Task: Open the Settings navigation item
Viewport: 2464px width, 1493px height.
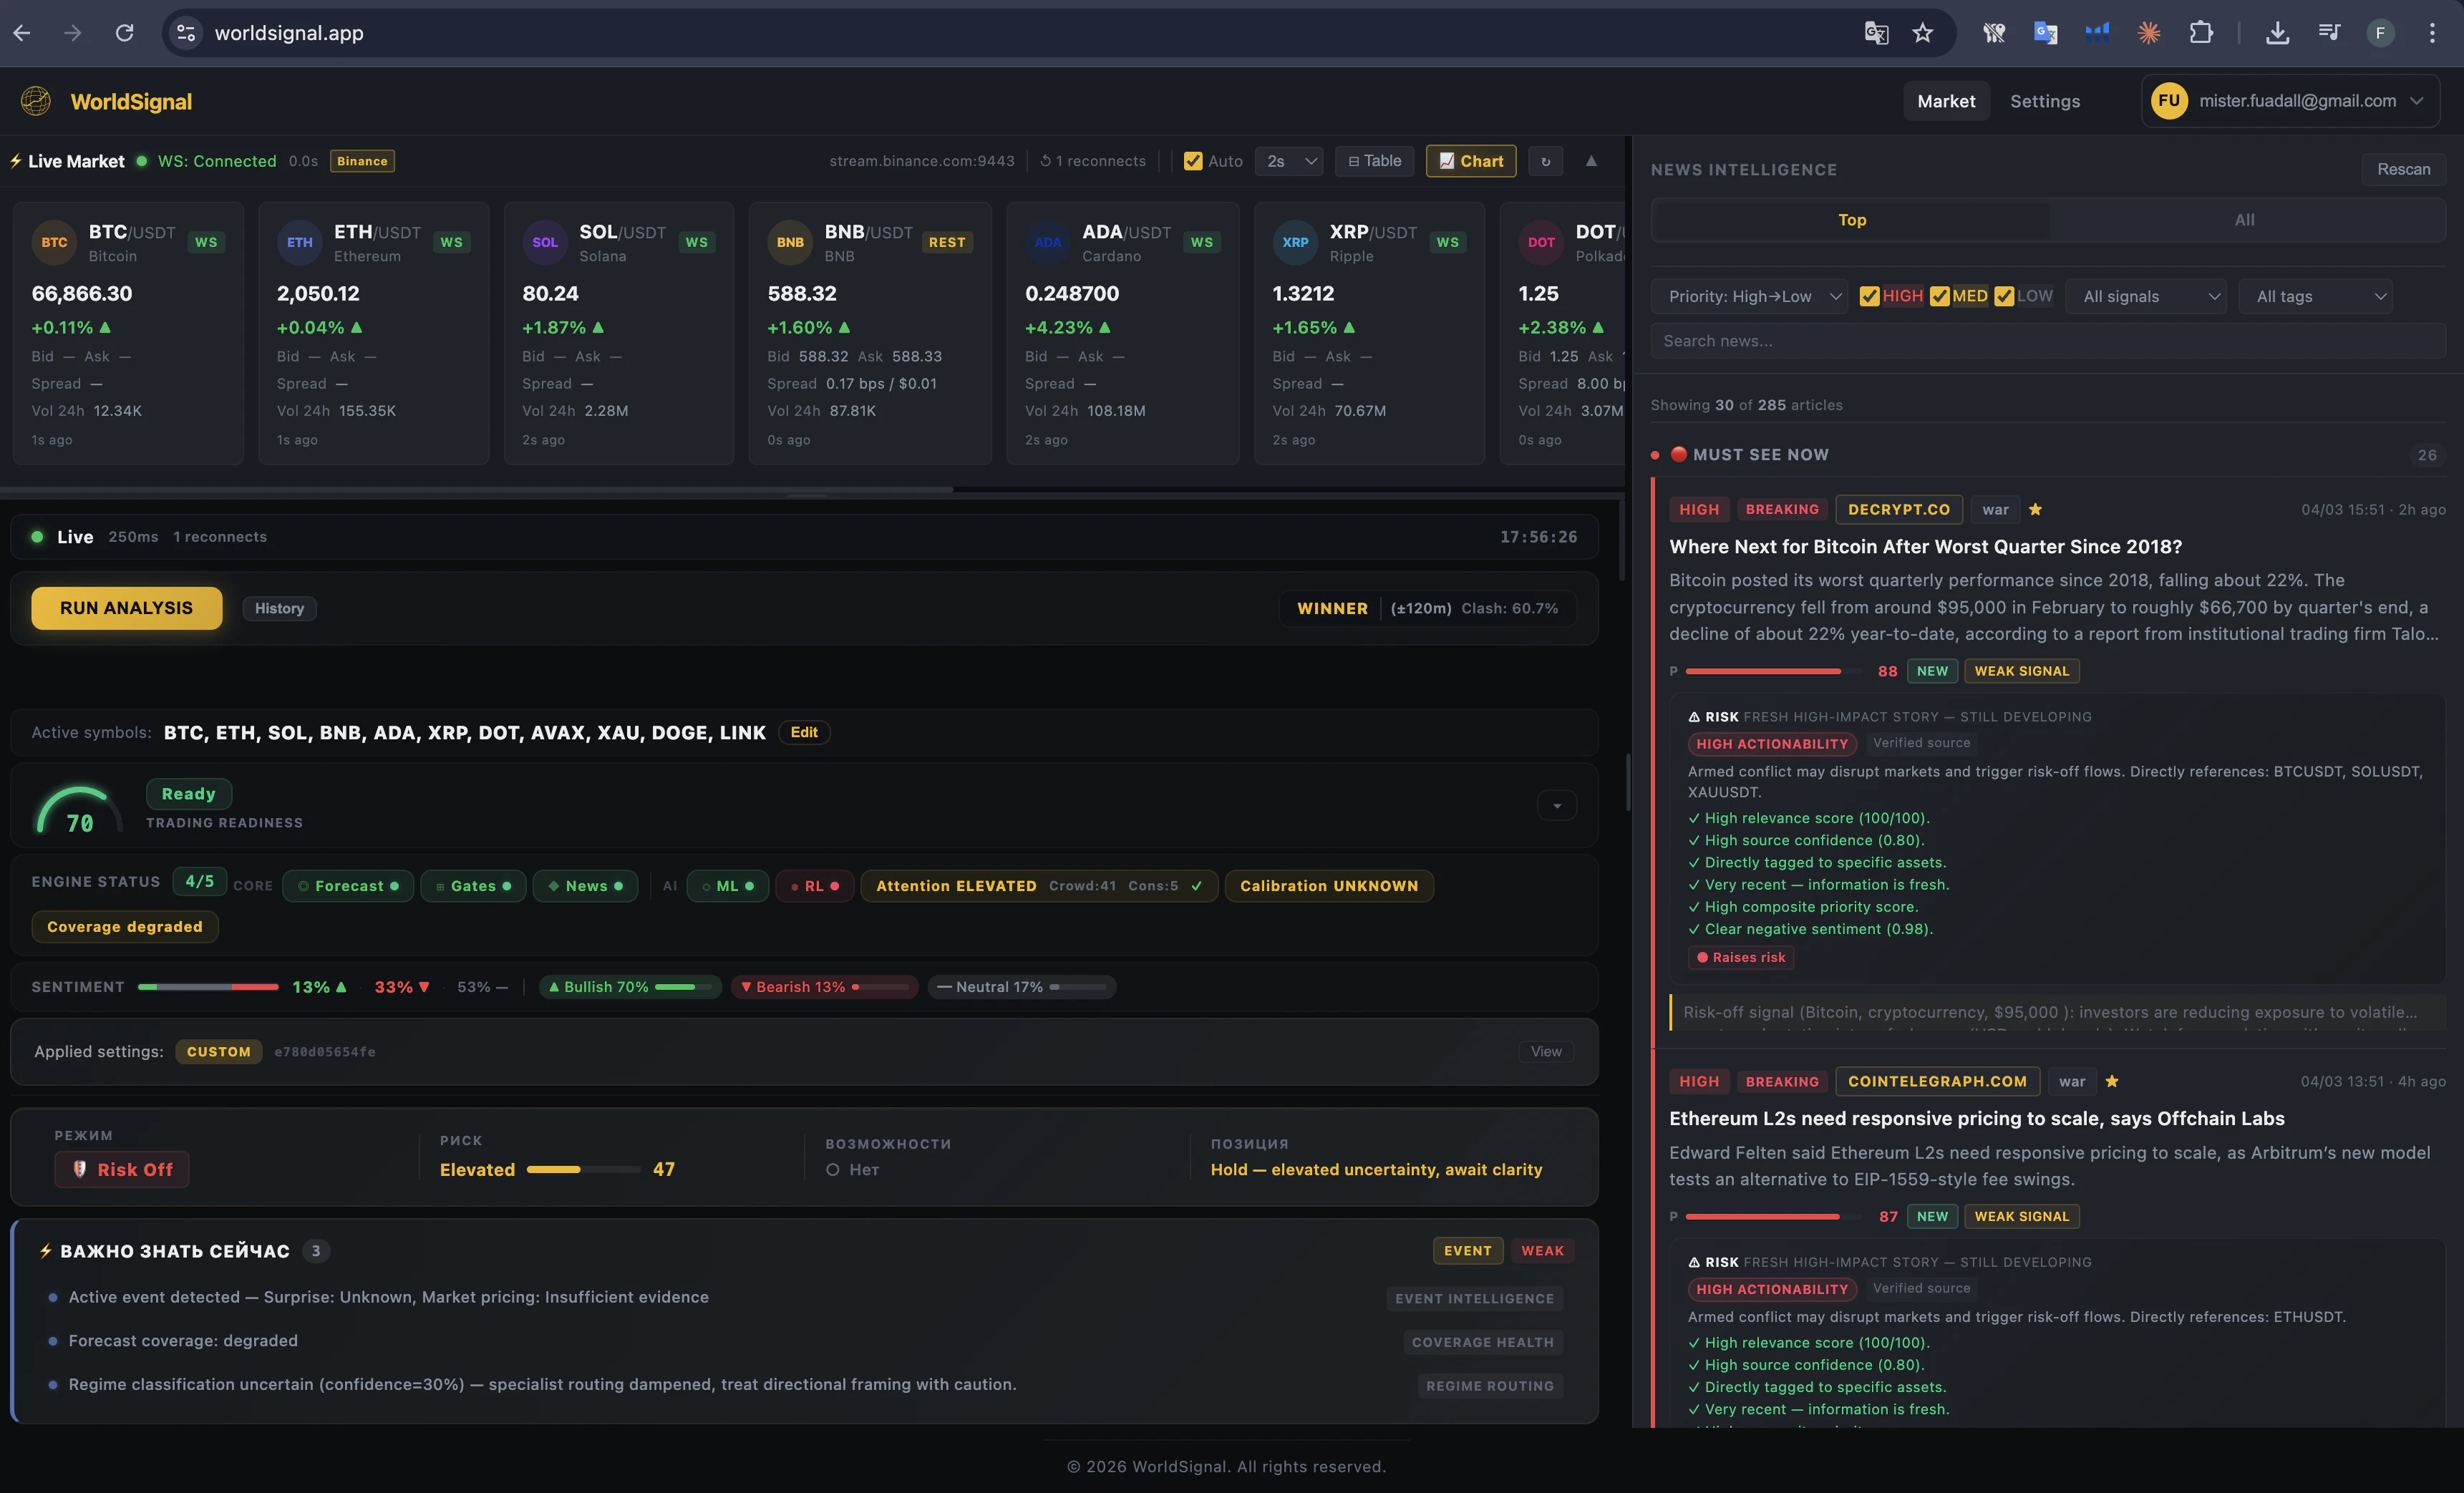Action: [2044, 101]
